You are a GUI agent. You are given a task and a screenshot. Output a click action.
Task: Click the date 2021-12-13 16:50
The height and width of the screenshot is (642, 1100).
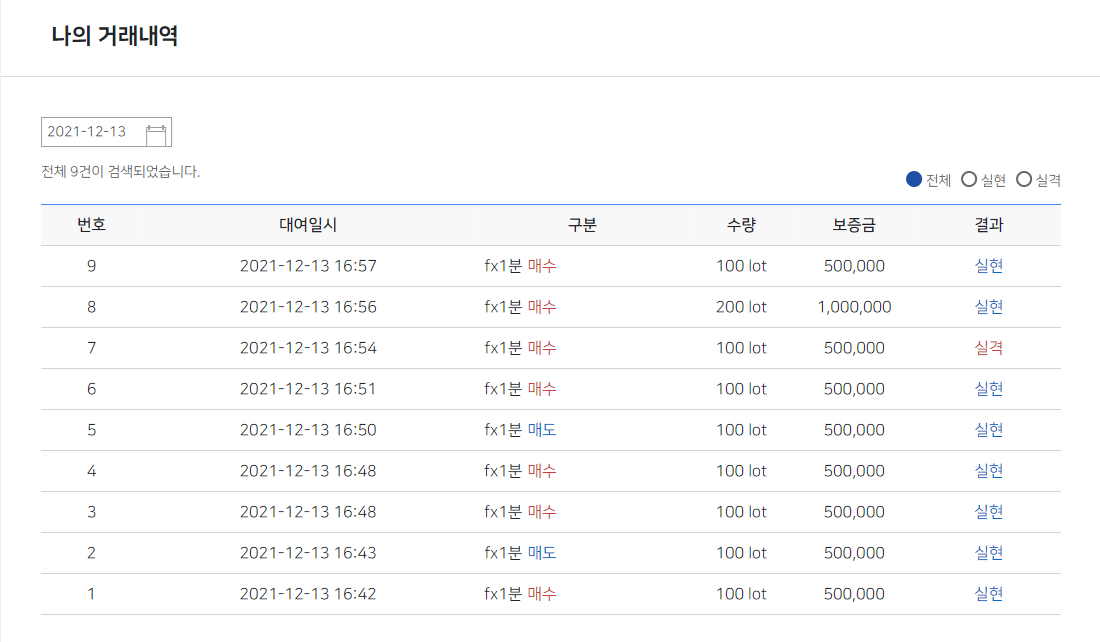[308, 430]
